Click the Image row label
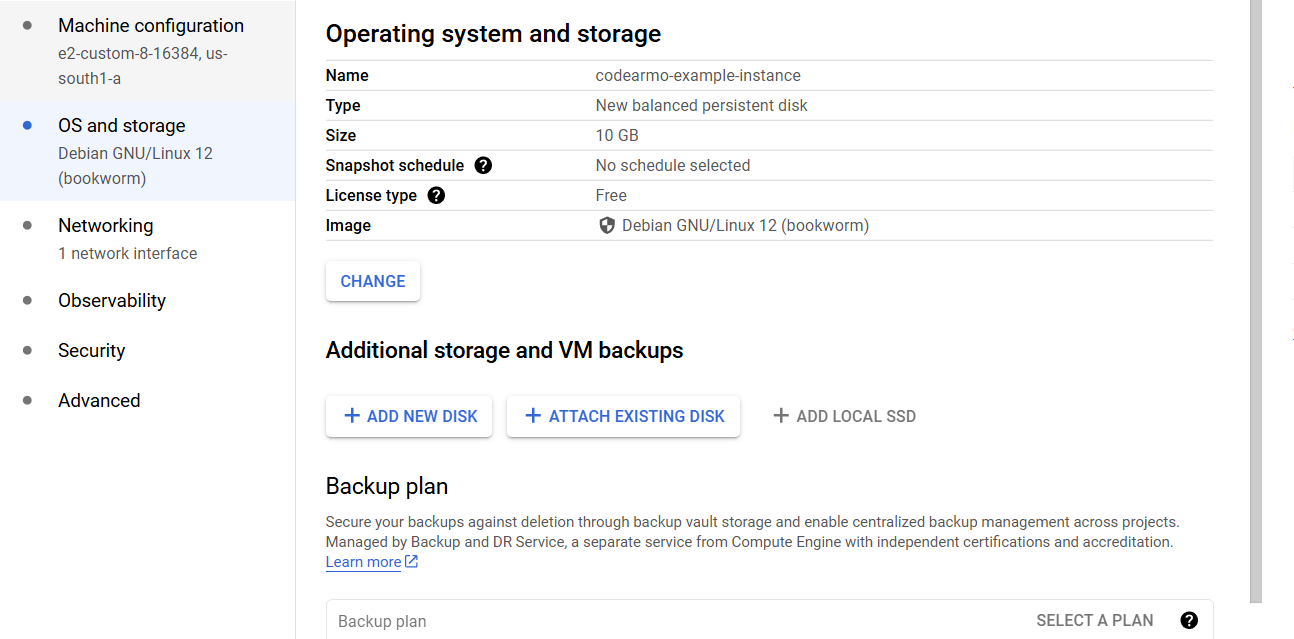 pyautogui.click(x=348, y=226)
